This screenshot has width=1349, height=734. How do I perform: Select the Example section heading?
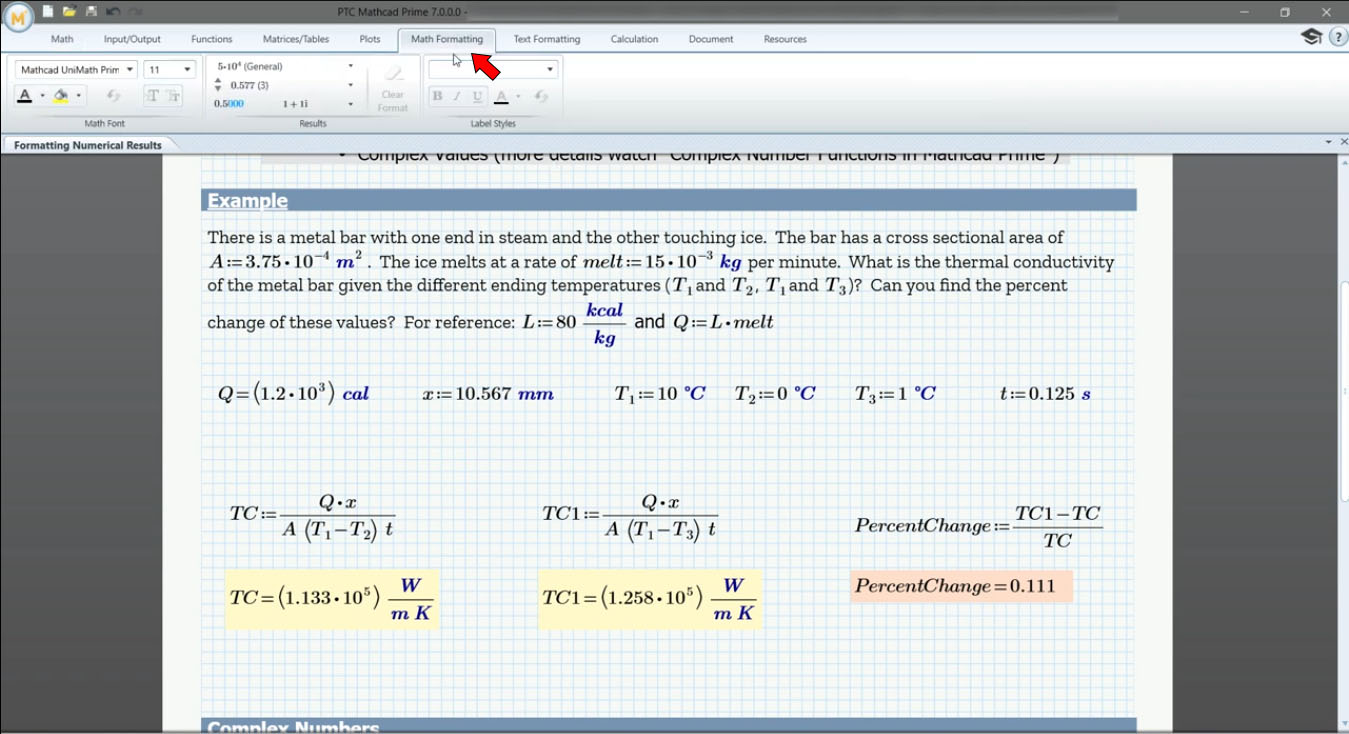tap(248, 200)
